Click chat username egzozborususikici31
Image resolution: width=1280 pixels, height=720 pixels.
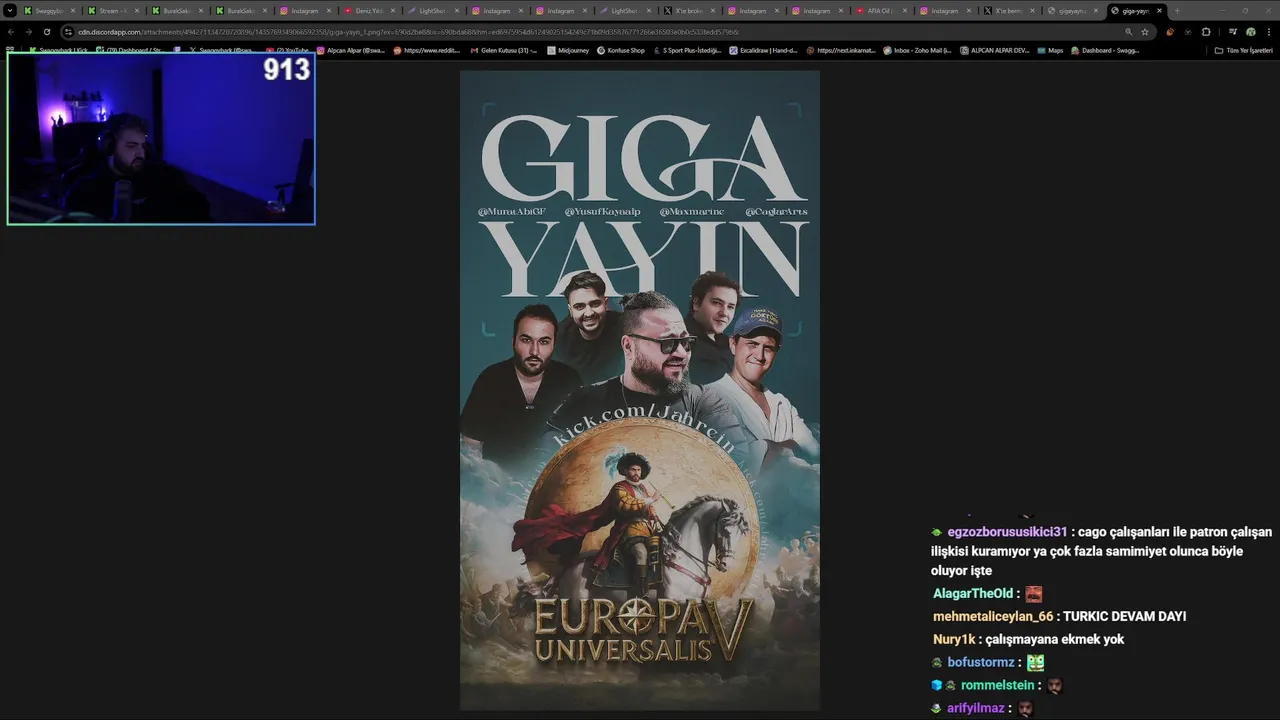[x=1007, y=532]
